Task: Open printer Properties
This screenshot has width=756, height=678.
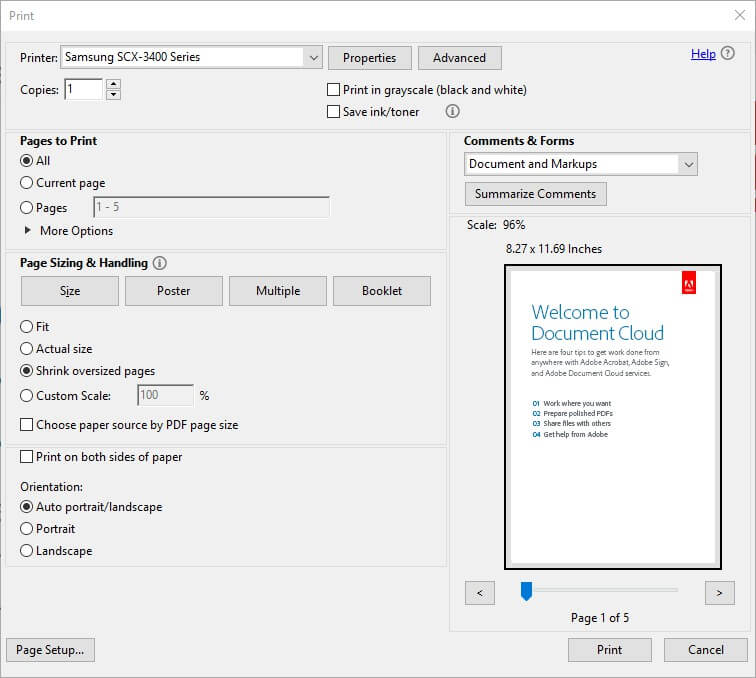Action: [x=370, y=58]
